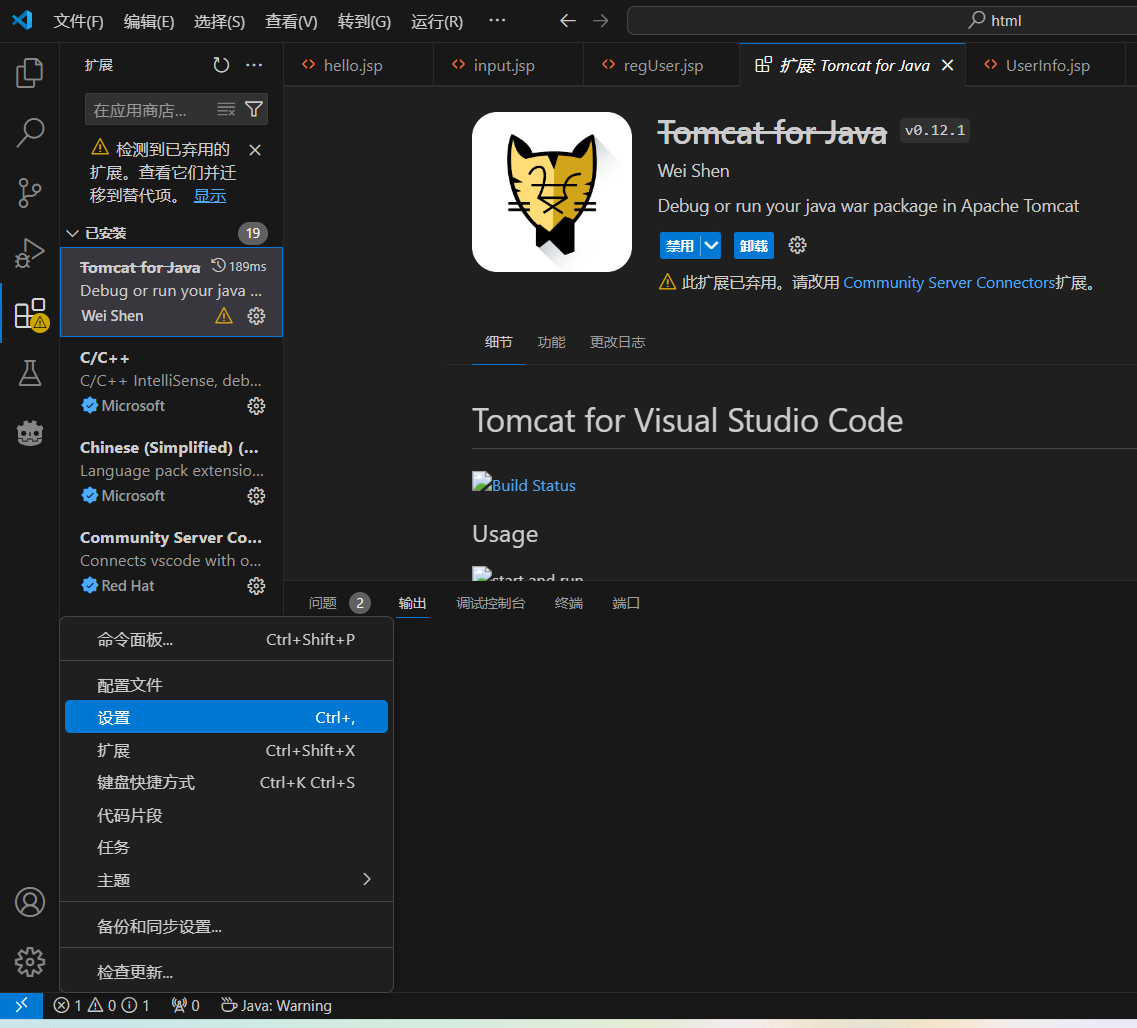Clear the extensions search results
The width and height of the screenshot is (1137, 1028).
click(x=226, y=109)
